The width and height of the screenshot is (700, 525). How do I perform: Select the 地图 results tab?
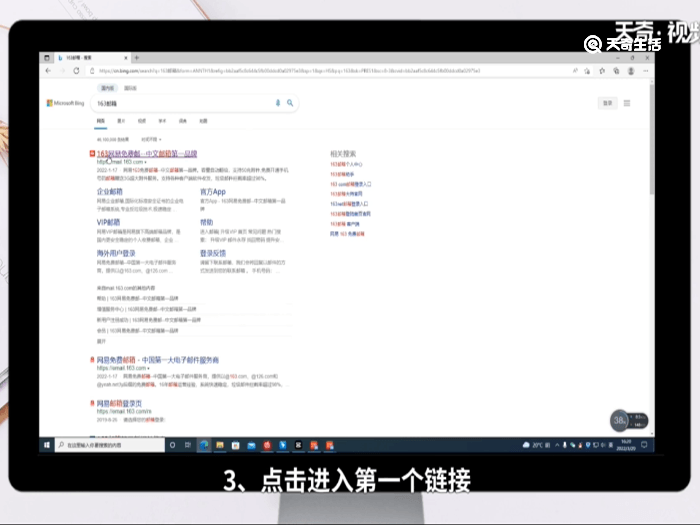click(x=203, y=121)
